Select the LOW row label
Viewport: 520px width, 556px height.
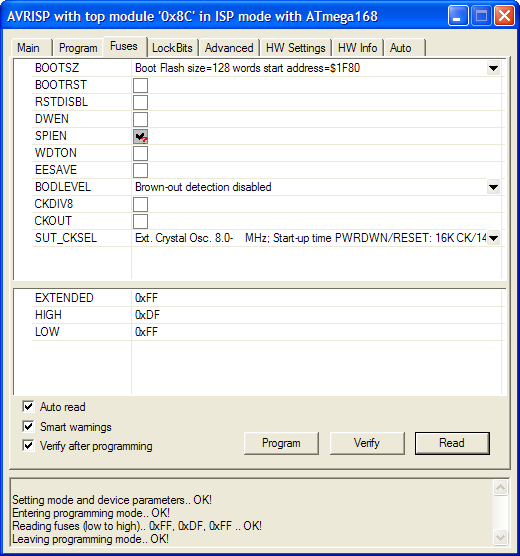[47, 332]
